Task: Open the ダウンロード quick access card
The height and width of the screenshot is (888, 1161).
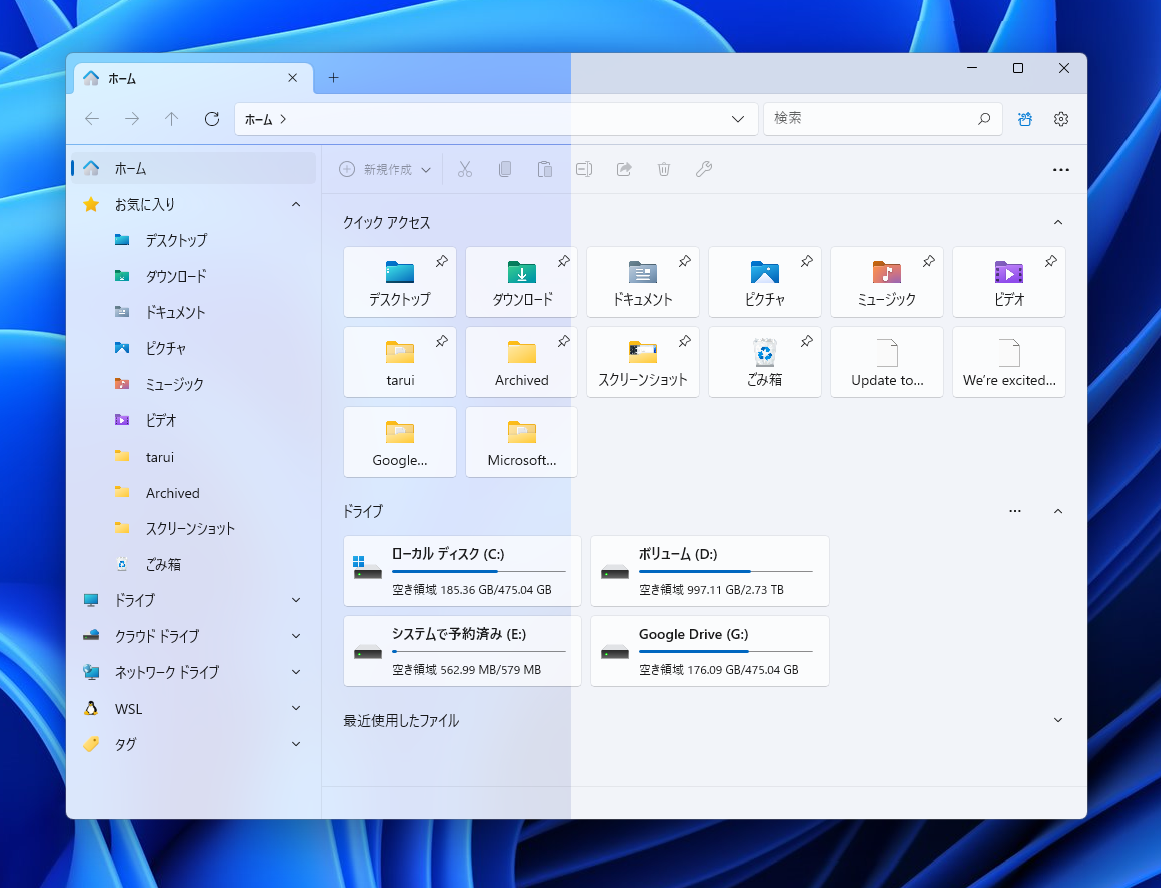Action: (x=521, y=282)
